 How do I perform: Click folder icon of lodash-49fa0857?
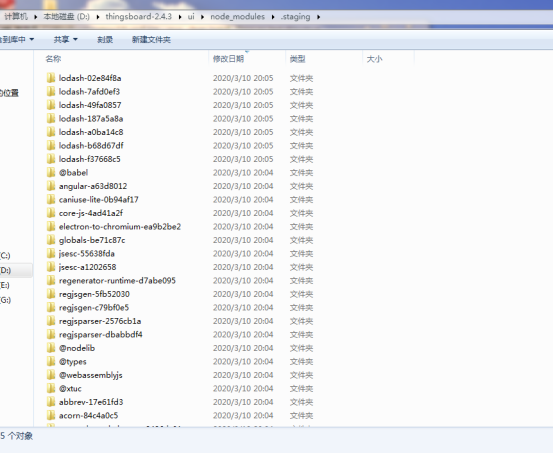pos(51,105)
